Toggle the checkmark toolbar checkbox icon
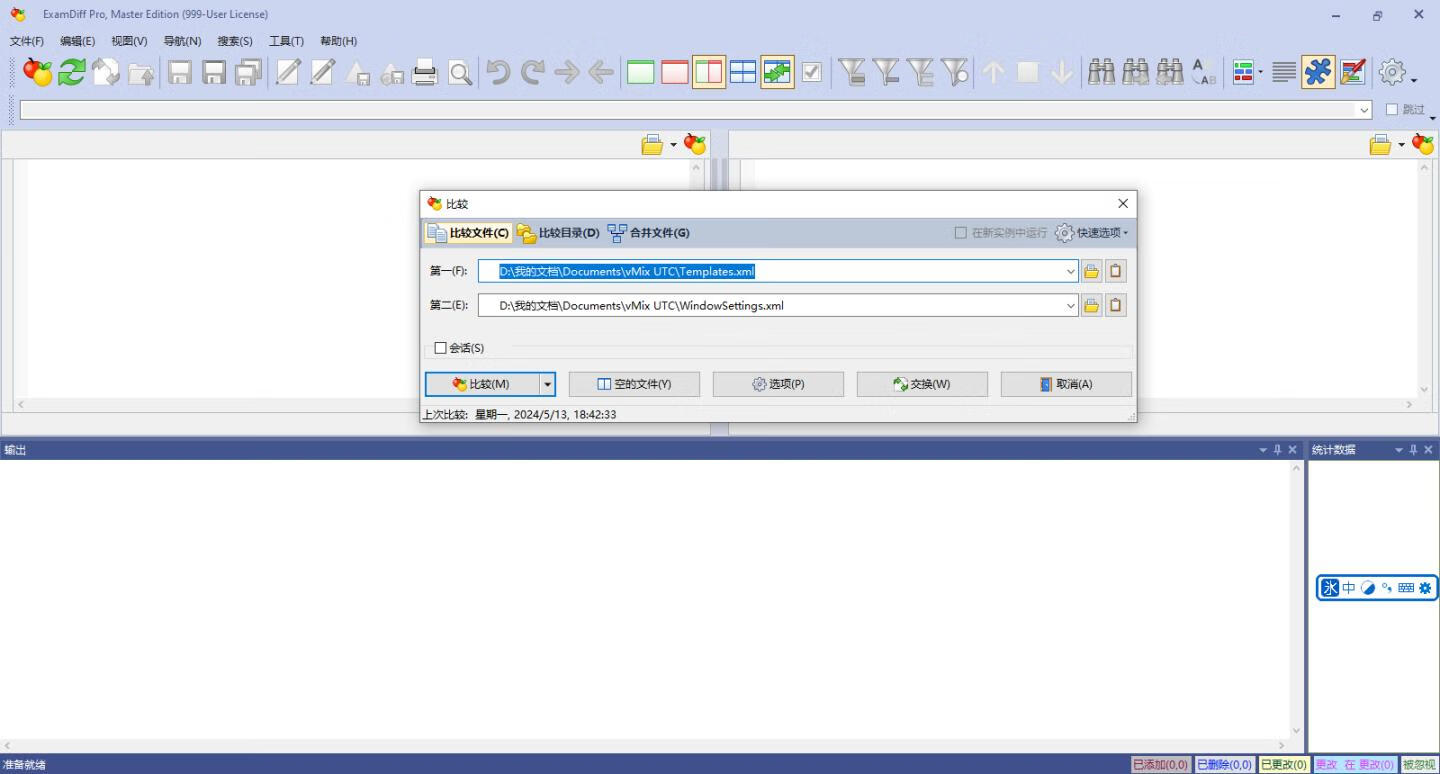1440x774 pixels. pyautogui.click(x=812, y=72)
